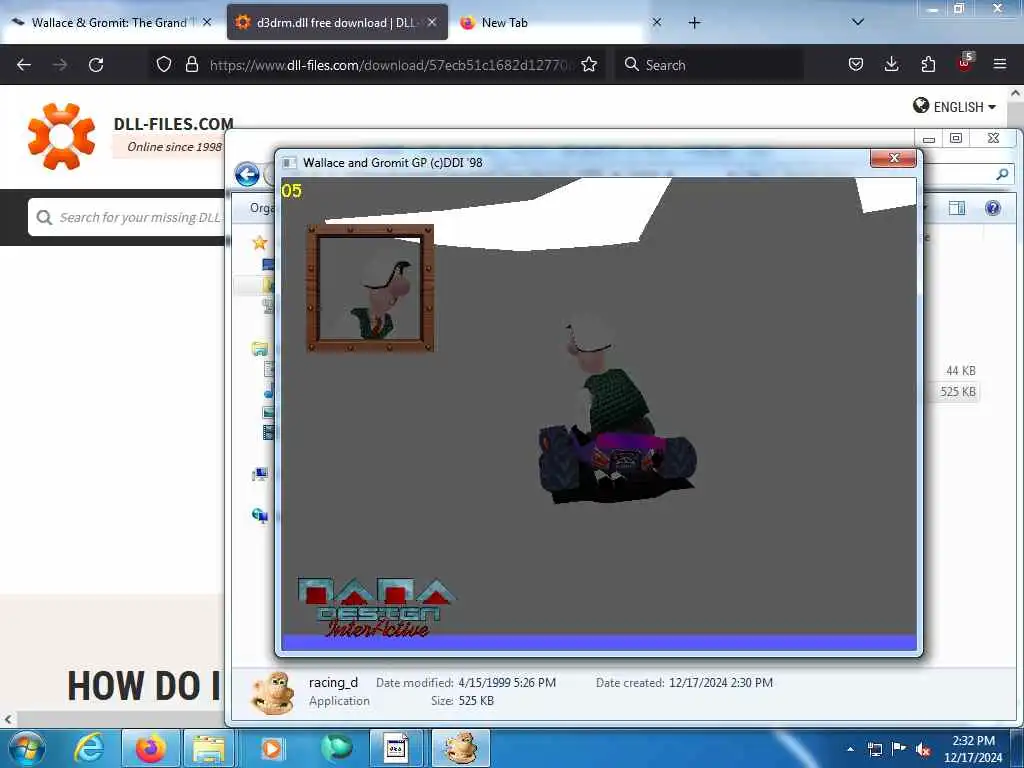Click the page vertical scrollbar up arrow

[x=1016, y=93]
